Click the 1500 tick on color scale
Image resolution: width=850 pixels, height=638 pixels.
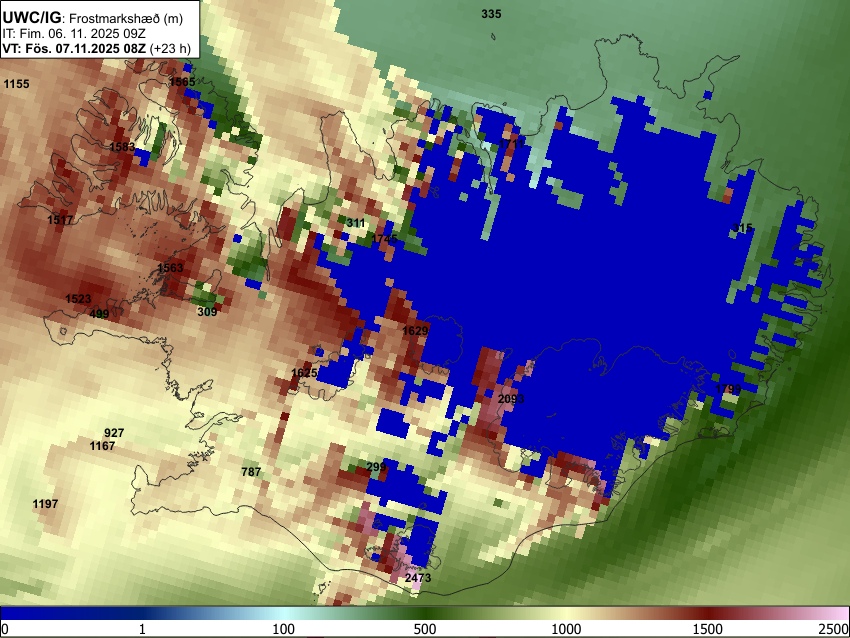tap(708, 629)
